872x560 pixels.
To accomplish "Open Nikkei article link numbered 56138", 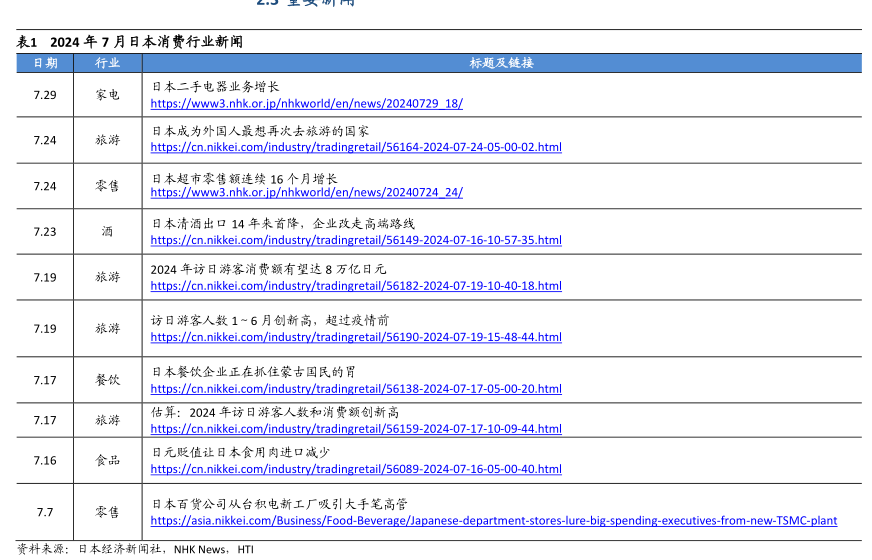I will (355, 389).
